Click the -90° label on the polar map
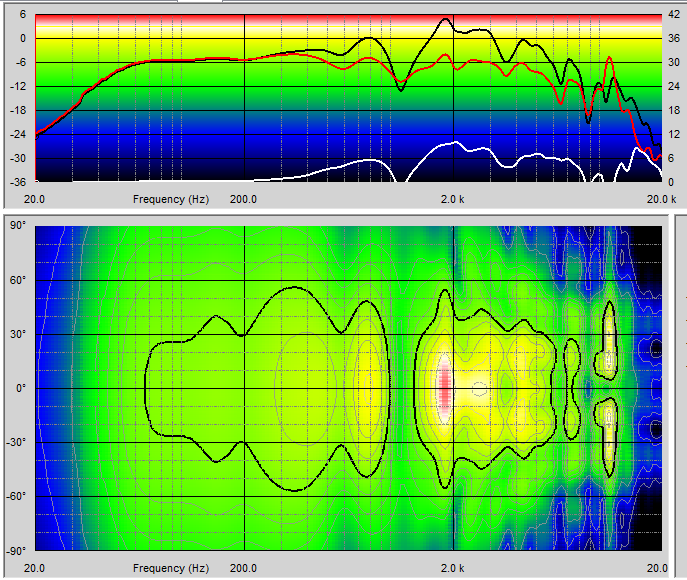 point(17,551)
